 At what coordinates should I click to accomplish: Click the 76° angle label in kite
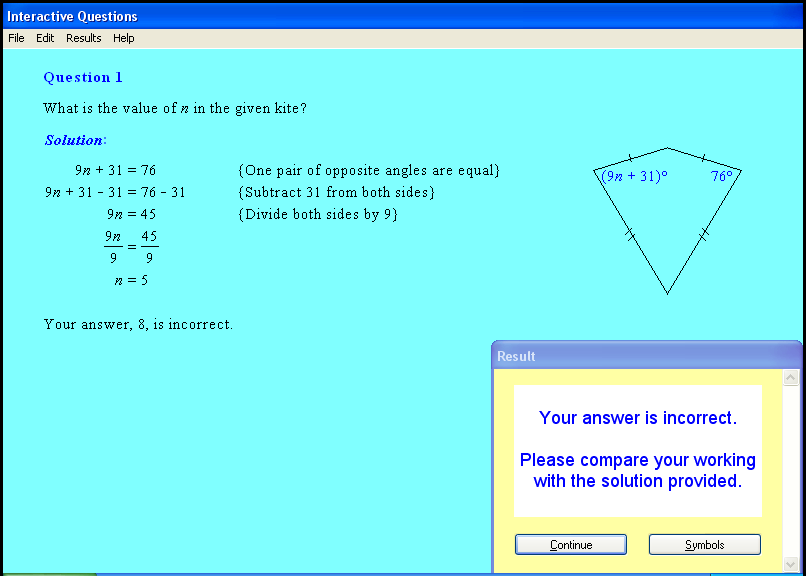point(722,176)
